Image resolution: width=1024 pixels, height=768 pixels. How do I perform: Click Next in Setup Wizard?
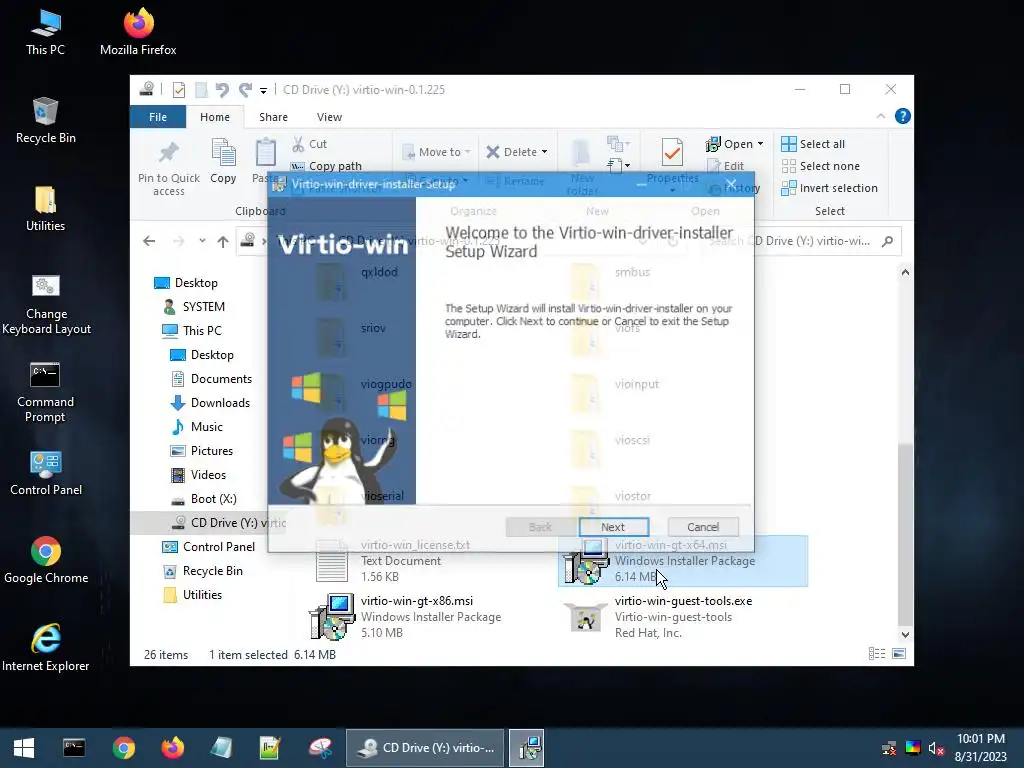[x=613, y=527]
